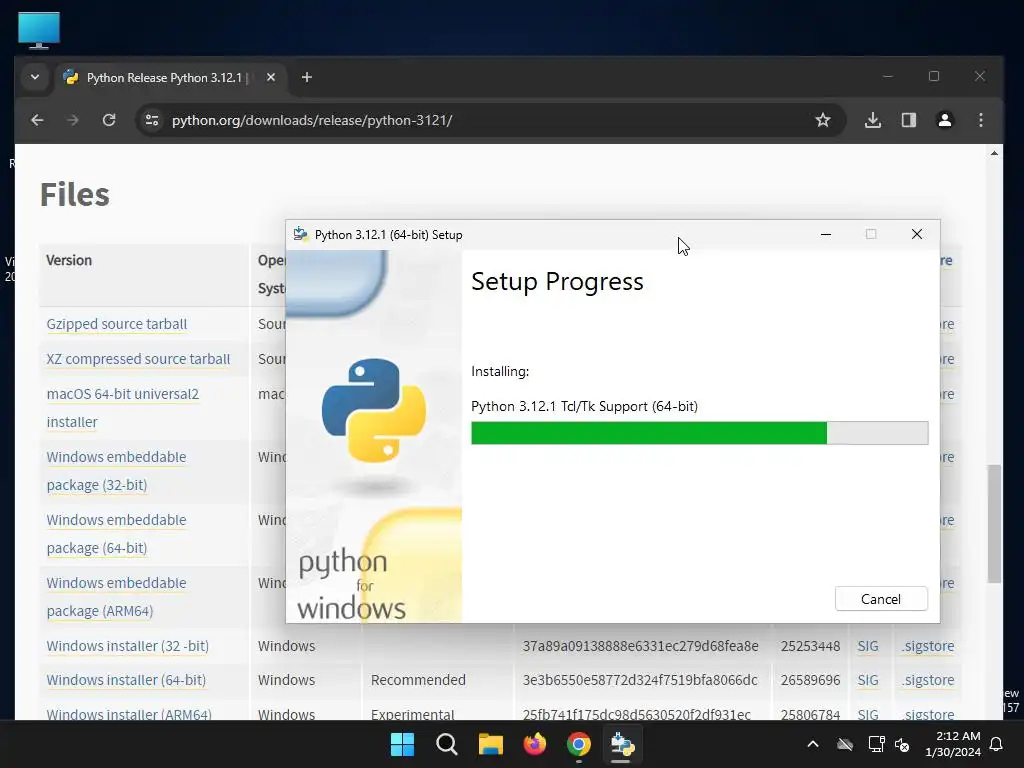Screen dimensions: 1024x768
Task: Open the tab search dropdown in Chrome
Action: [x=35, y=77]
